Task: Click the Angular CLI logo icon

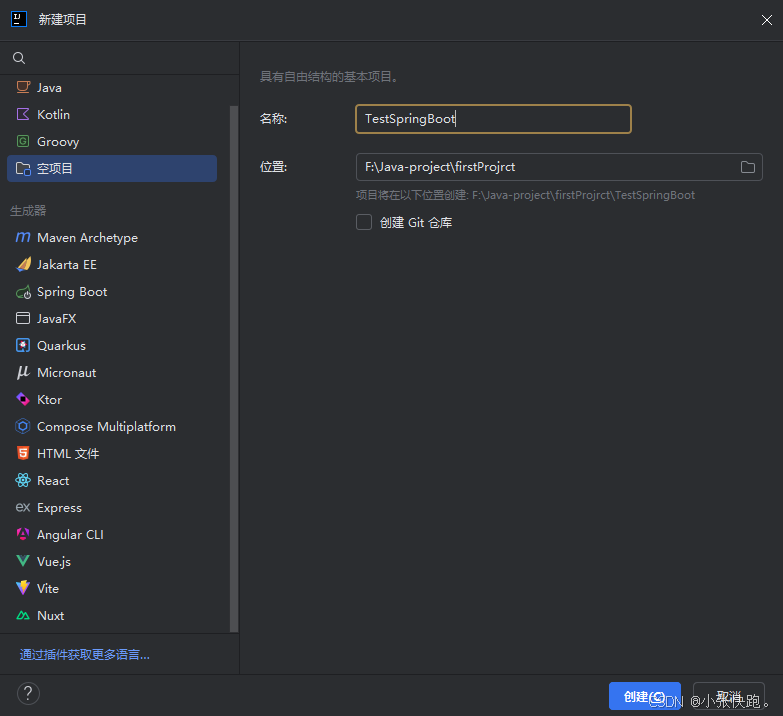Action: [23, 534]
